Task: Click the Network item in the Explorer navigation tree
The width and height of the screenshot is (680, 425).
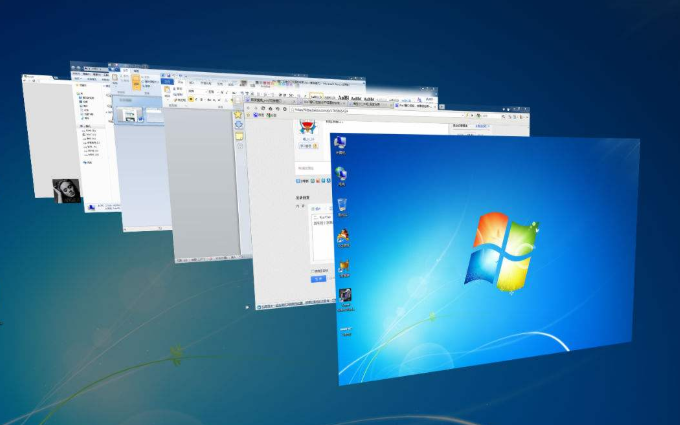Action: click(88, 163)
